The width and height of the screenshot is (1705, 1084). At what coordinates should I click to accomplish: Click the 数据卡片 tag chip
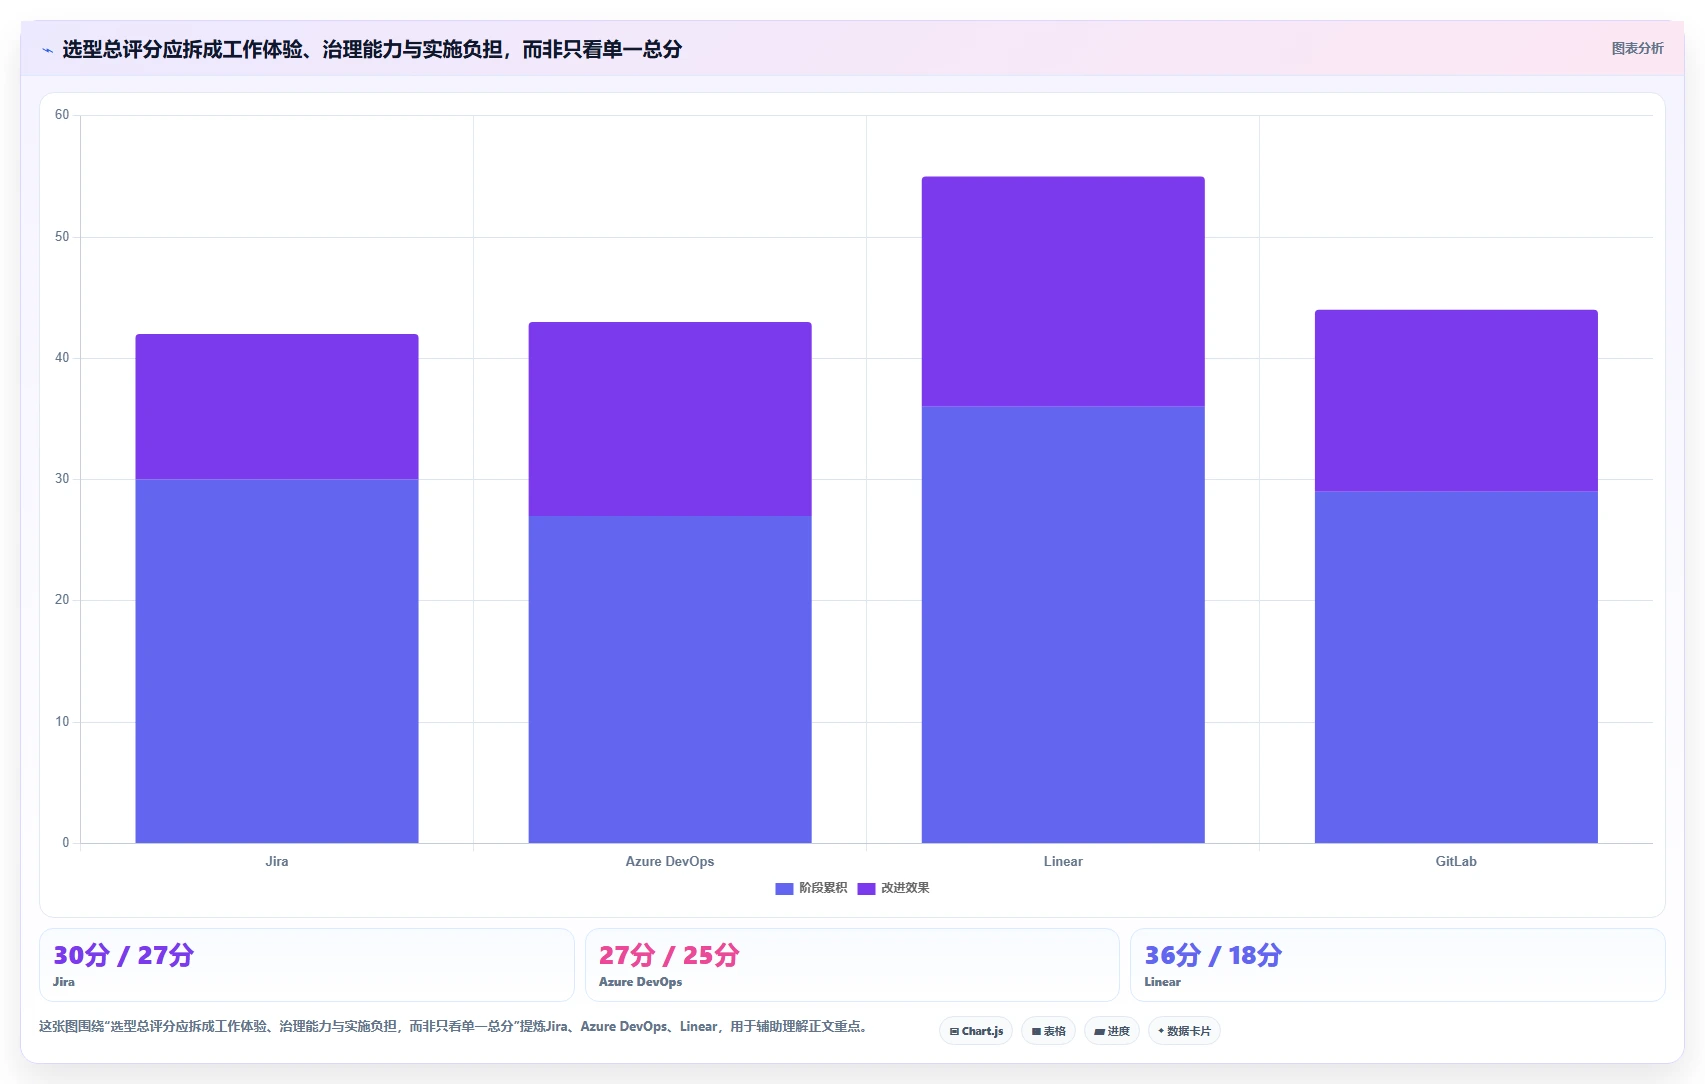click(x=1184, y=1031)
